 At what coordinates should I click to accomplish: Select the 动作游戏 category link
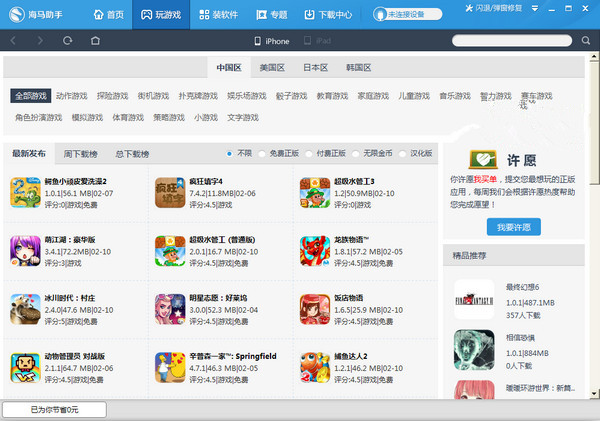coord(71,96)
